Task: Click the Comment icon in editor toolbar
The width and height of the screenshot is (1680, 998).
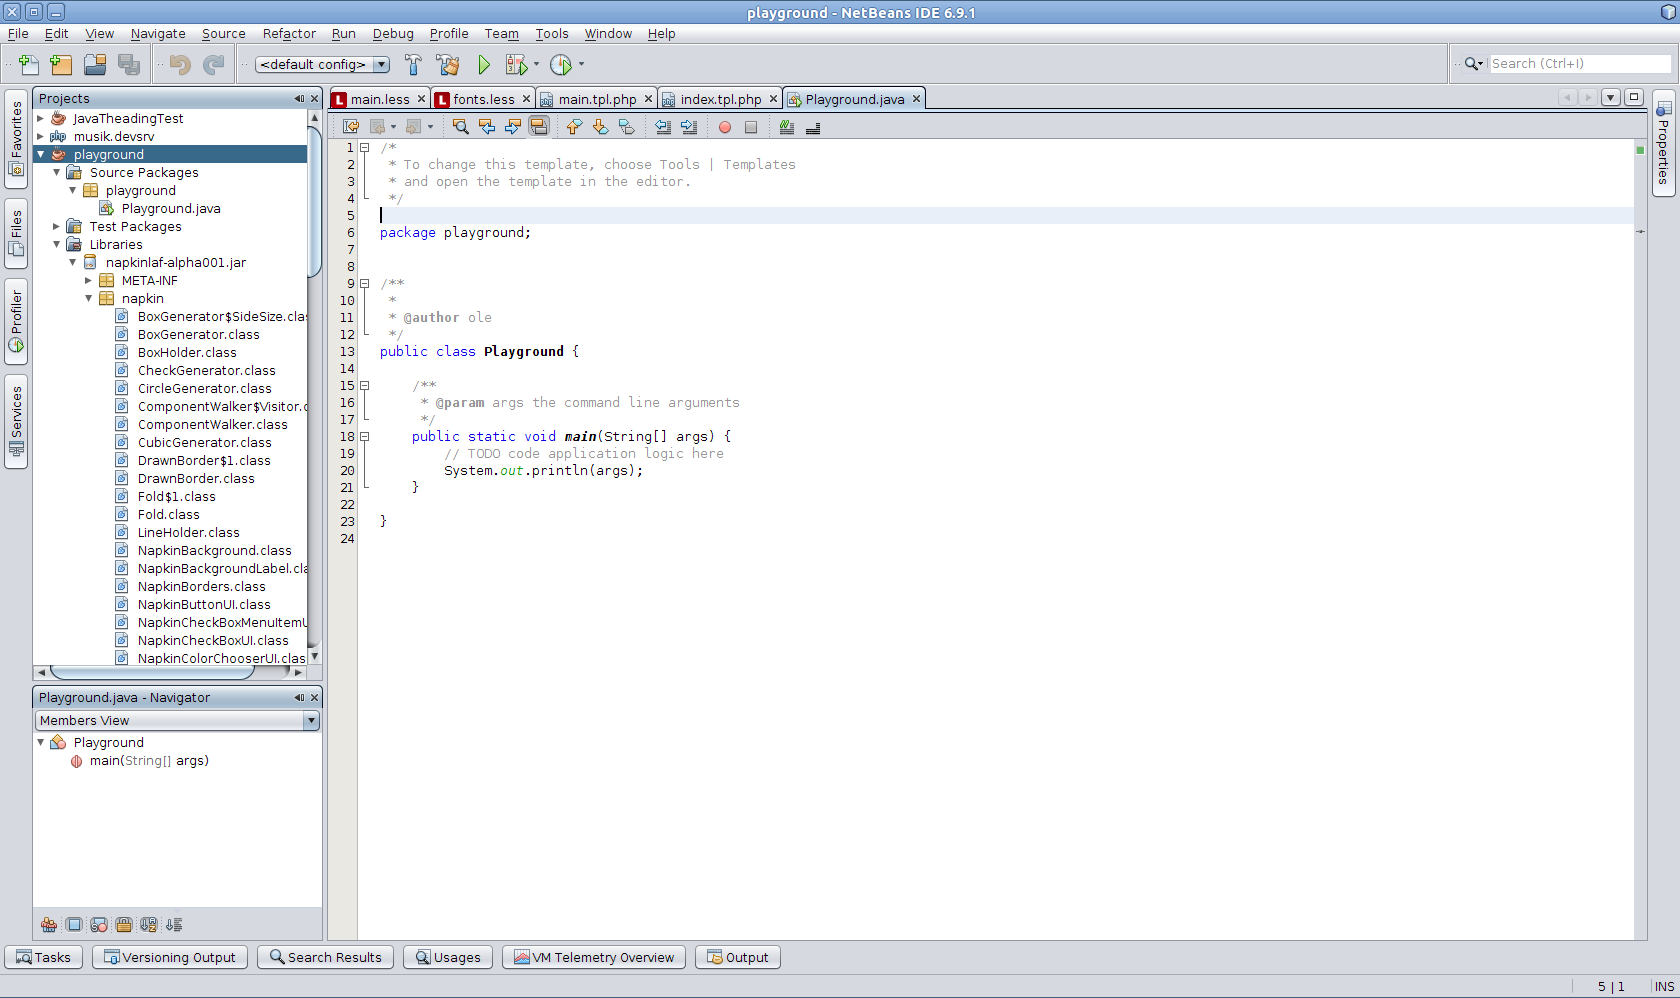Action: point(787,127)
